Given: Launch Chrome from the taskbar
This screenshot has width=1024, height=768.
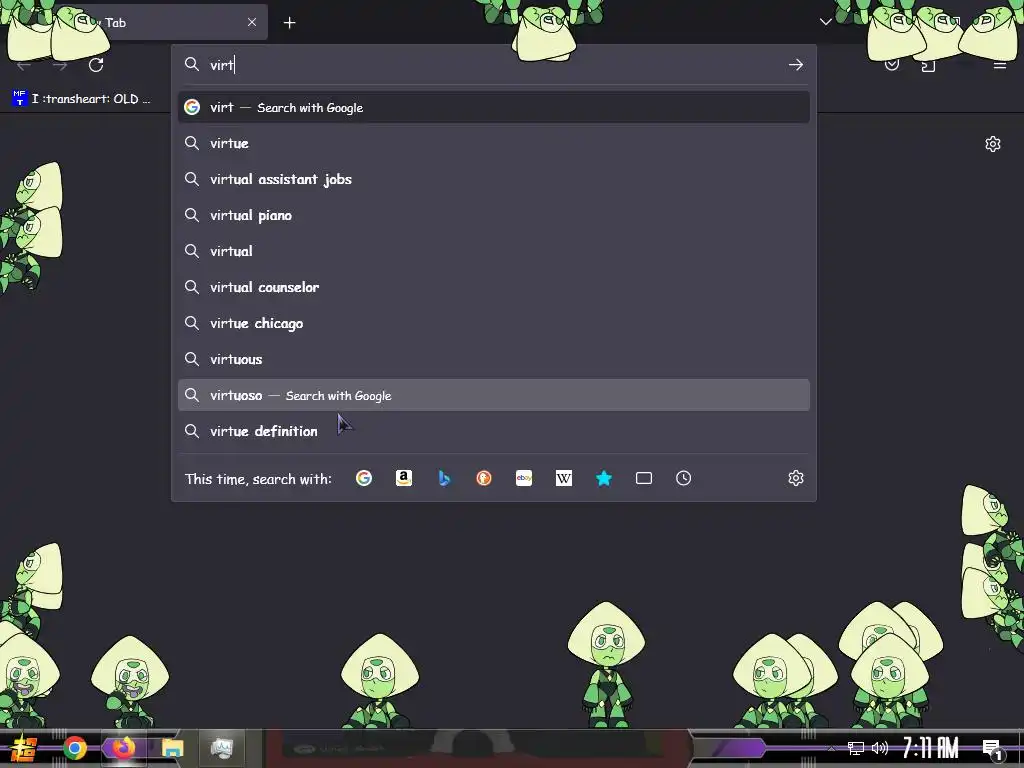Looking at the screenshot, I should pos(74,748).
